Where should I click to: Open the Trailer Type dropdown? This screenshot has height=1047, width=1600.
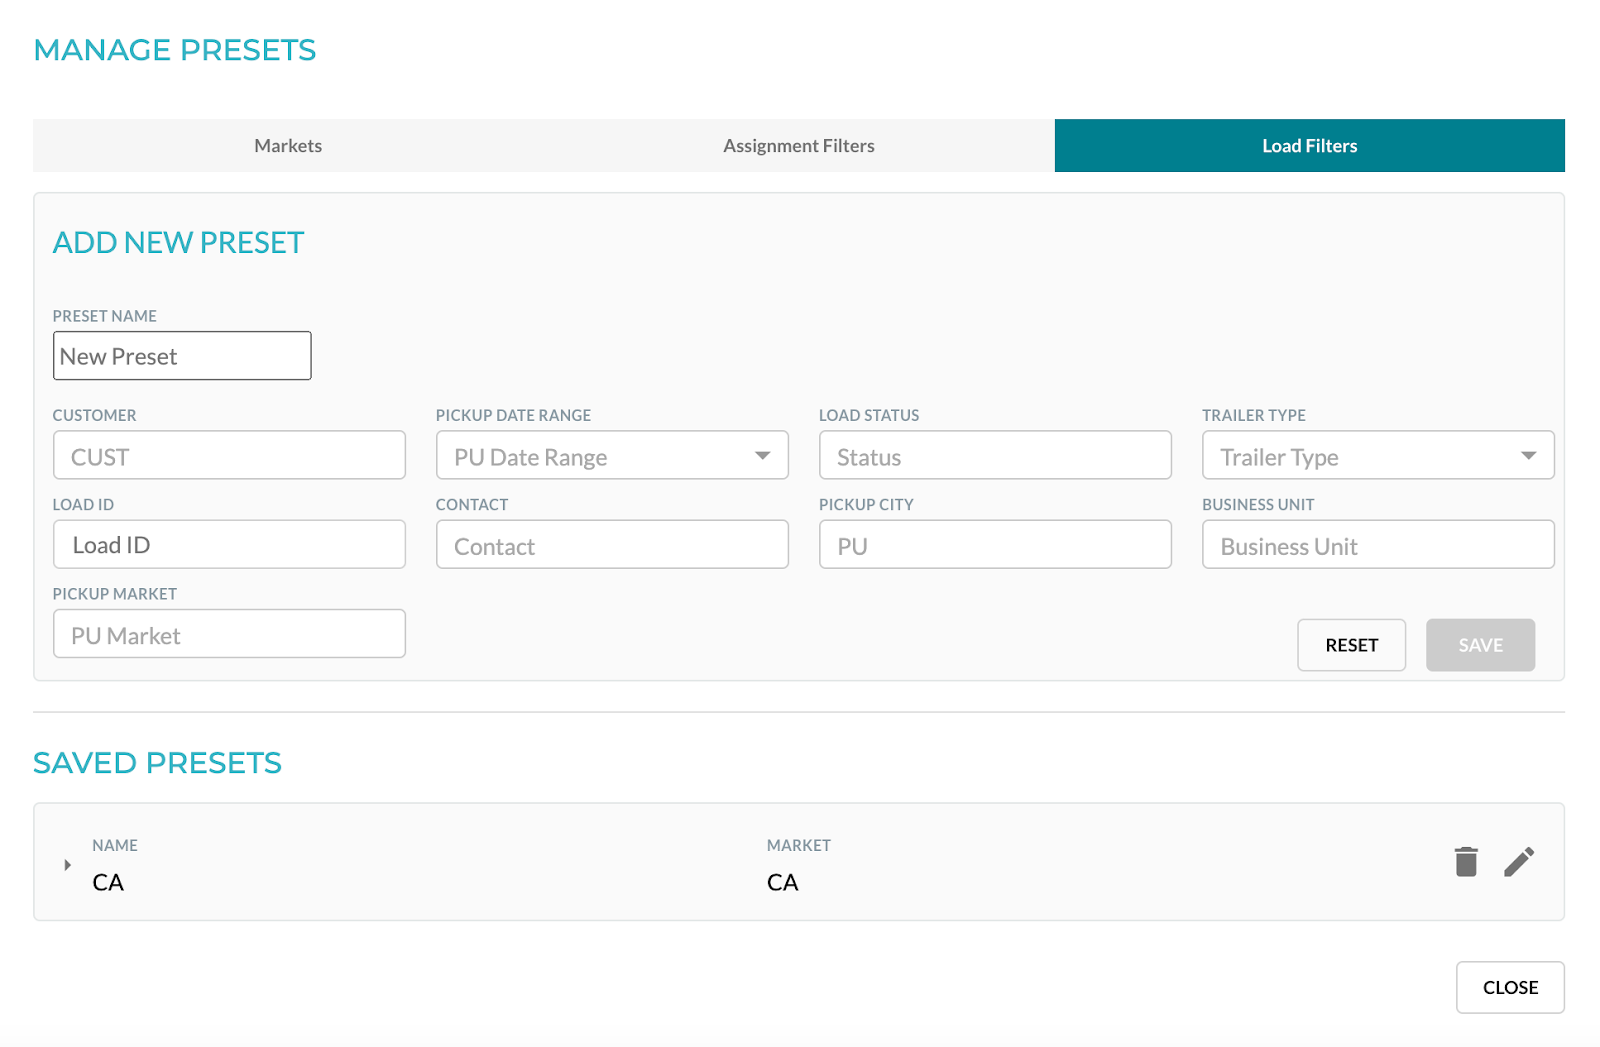point(1529,455)
